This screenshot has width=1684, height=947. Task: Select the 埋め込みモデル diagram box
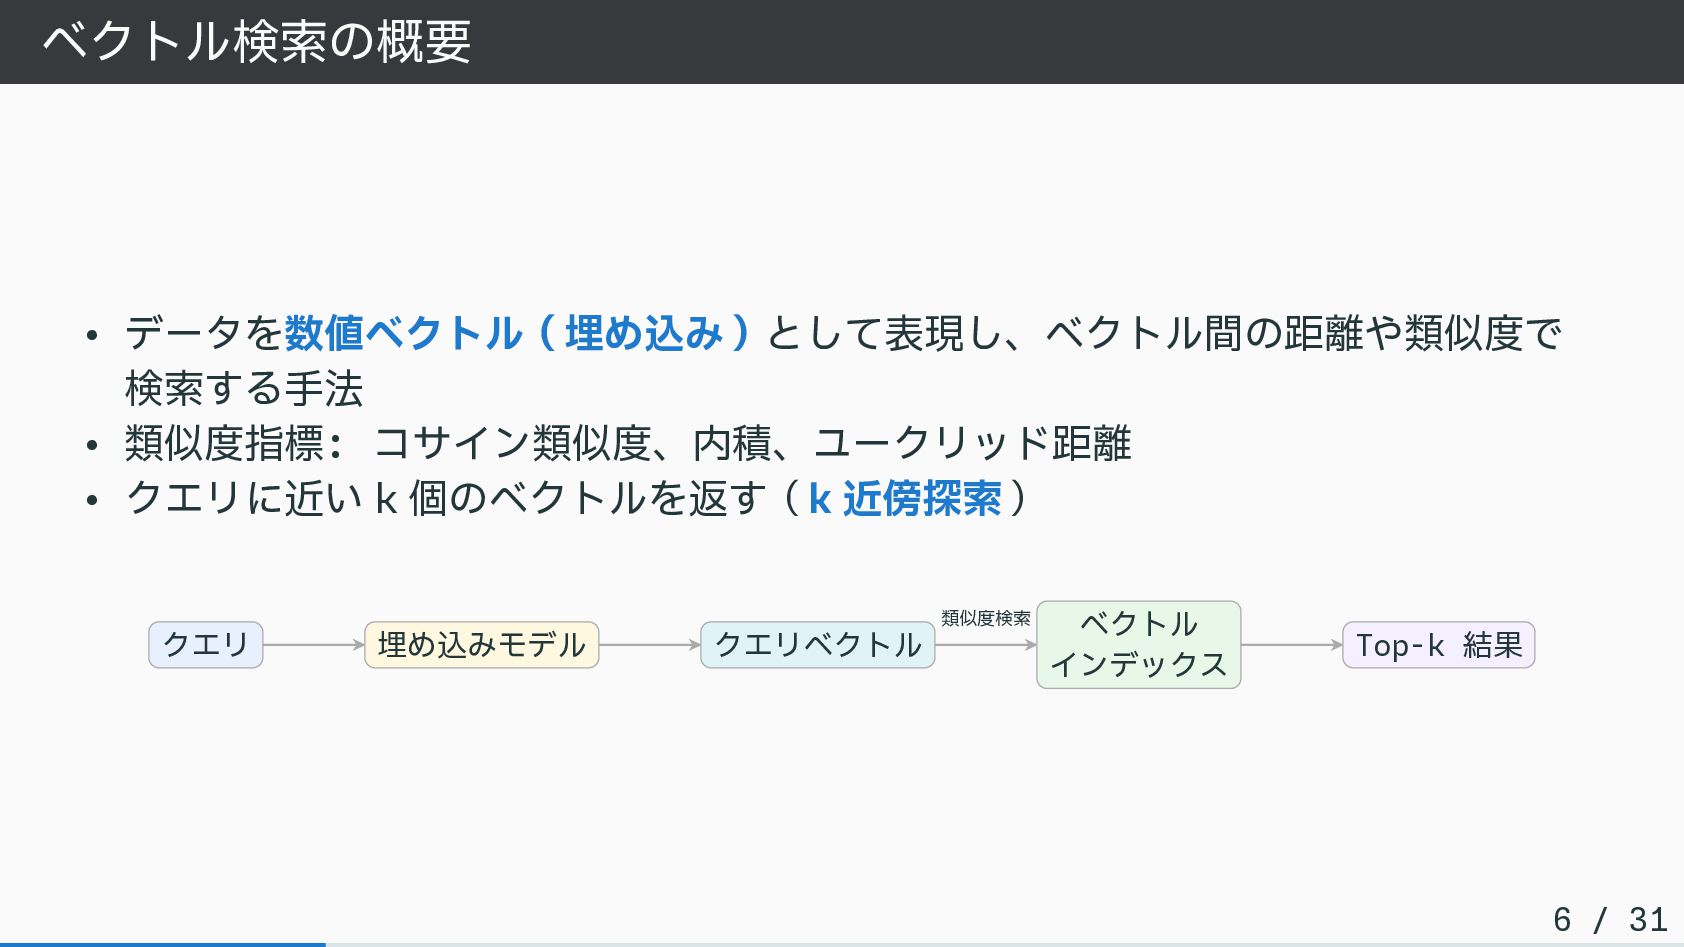click(x=481, y=645)
